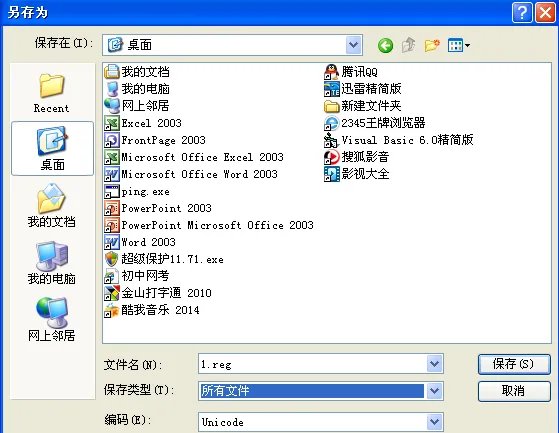The image size is (559, 433).
Task: Click the name text Word 2003
Action: [149, 242]
